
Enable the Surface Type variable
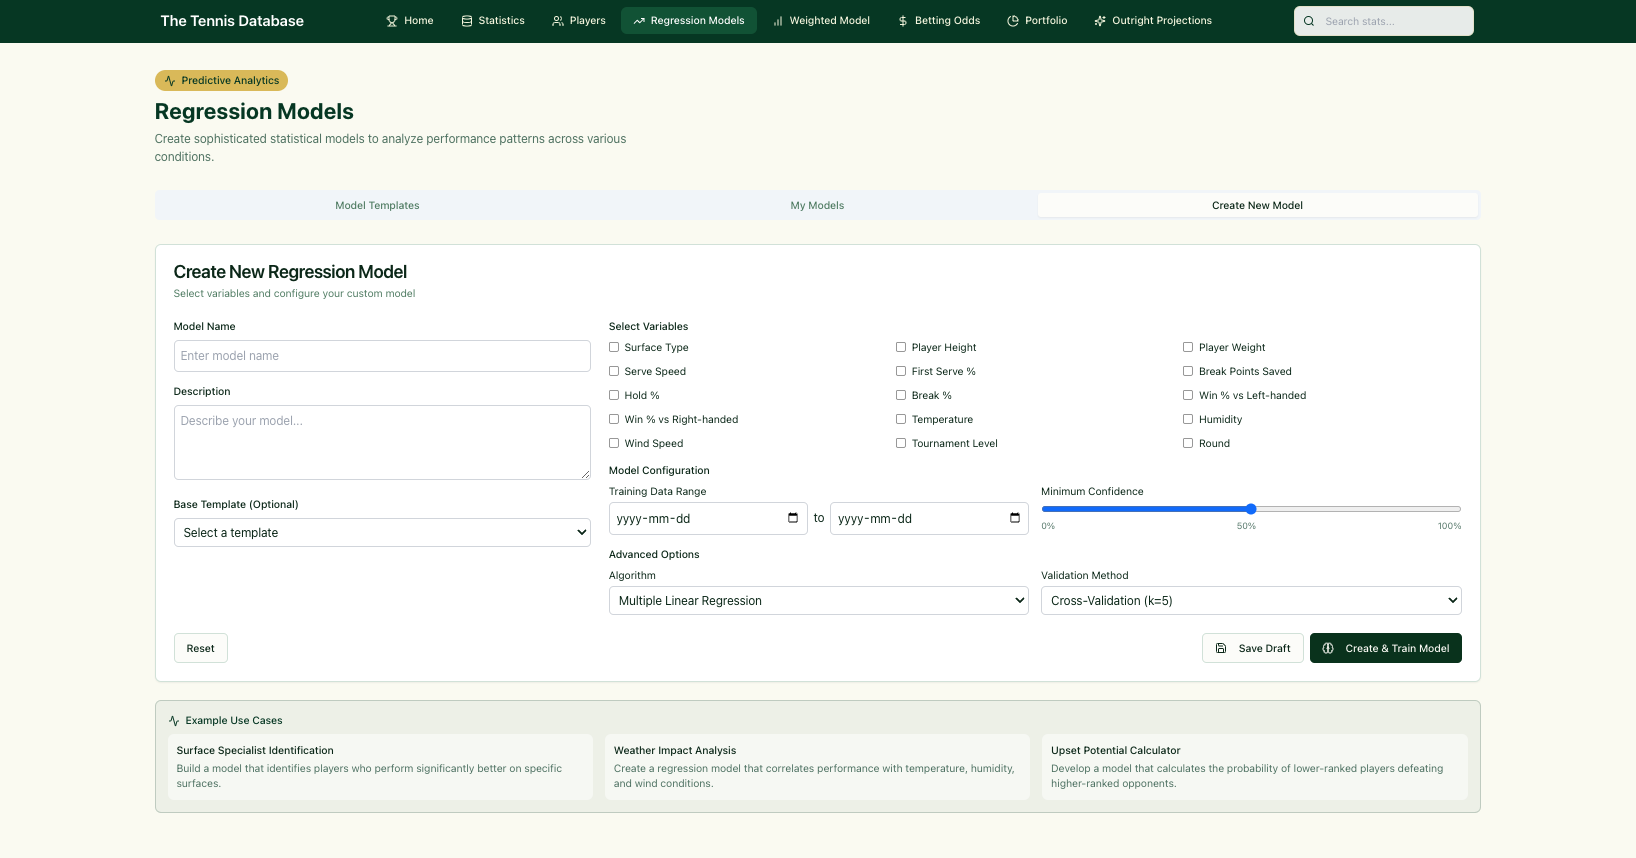pyautogui.click(x=614, y=347)
